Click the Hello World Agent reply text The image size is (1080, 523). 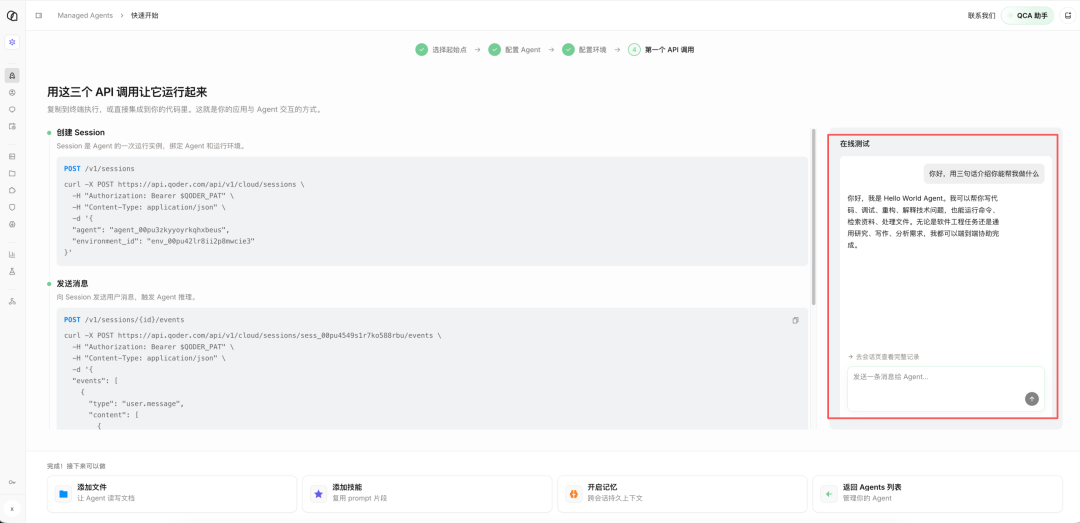[923, 221]
